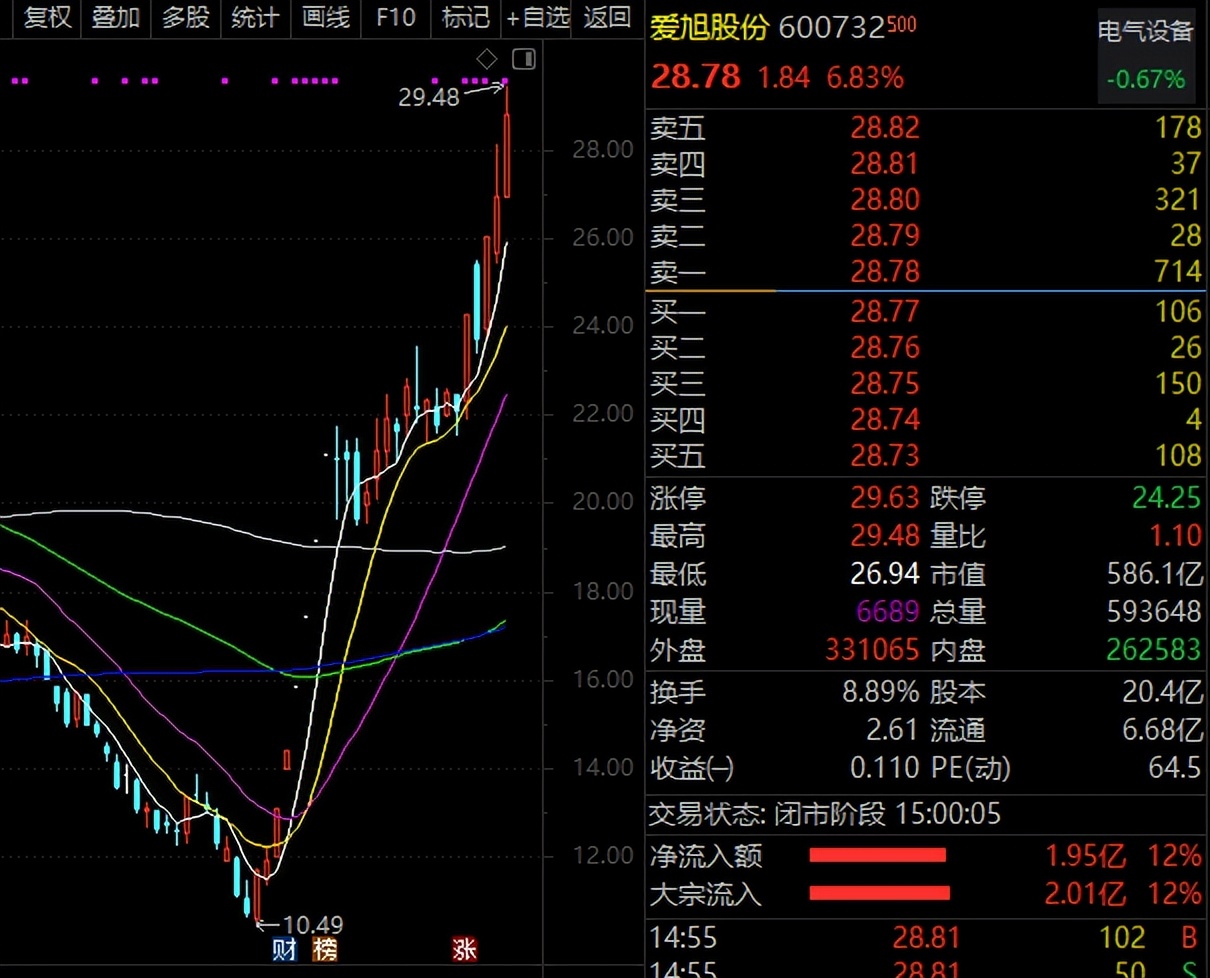
Task: Click the blue 财 marker below chart
Action: pyautogui.click(x=285, y=949)
